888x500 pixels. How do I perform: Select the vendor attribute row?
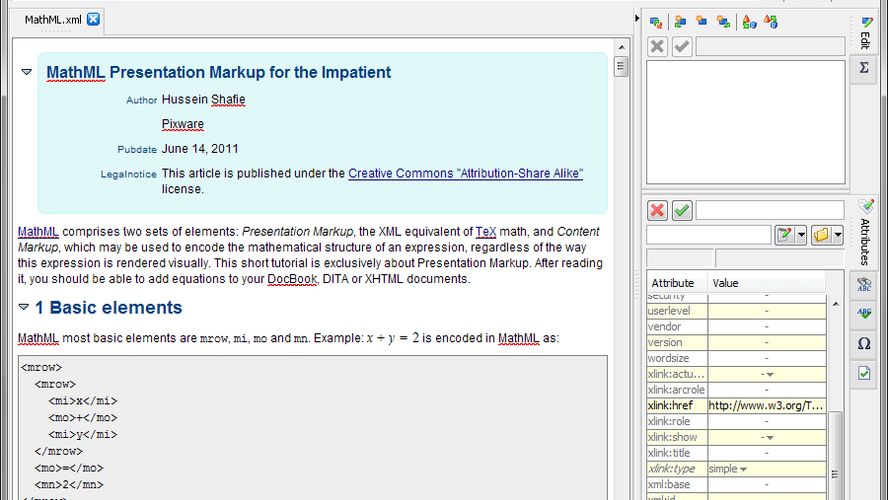pyautogui.click(x=736, y=327)
